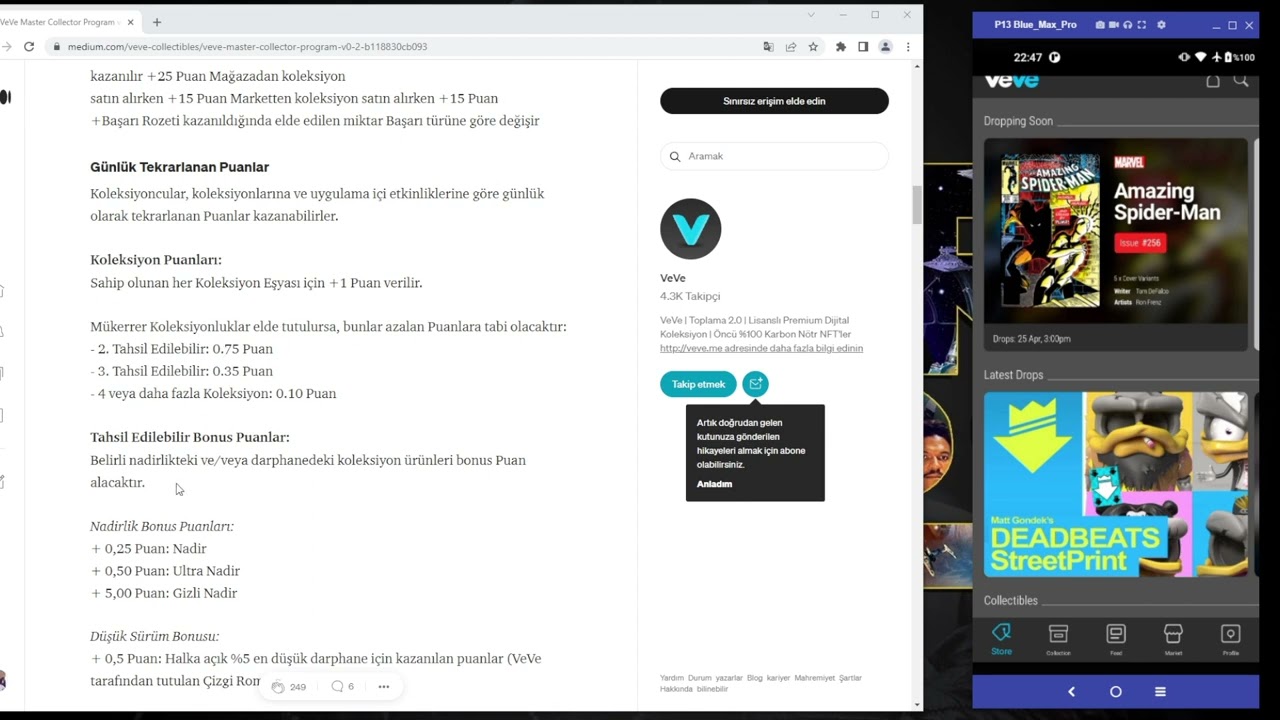The image size is (1280, 720).
Task: Open VeVe search with the magnifier icon
Action: [x=1241, y=81]
